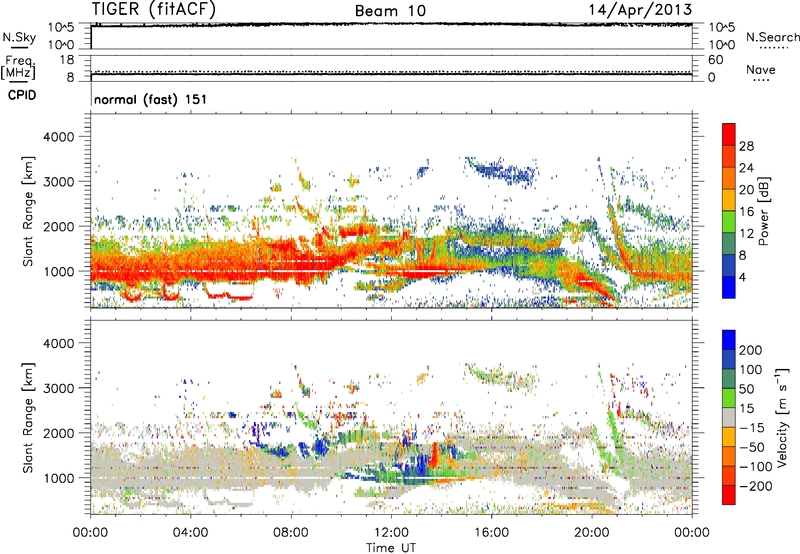Click the 4 tick on power colorbar
The width and height of the screenshot is (800, 554).
743,278
